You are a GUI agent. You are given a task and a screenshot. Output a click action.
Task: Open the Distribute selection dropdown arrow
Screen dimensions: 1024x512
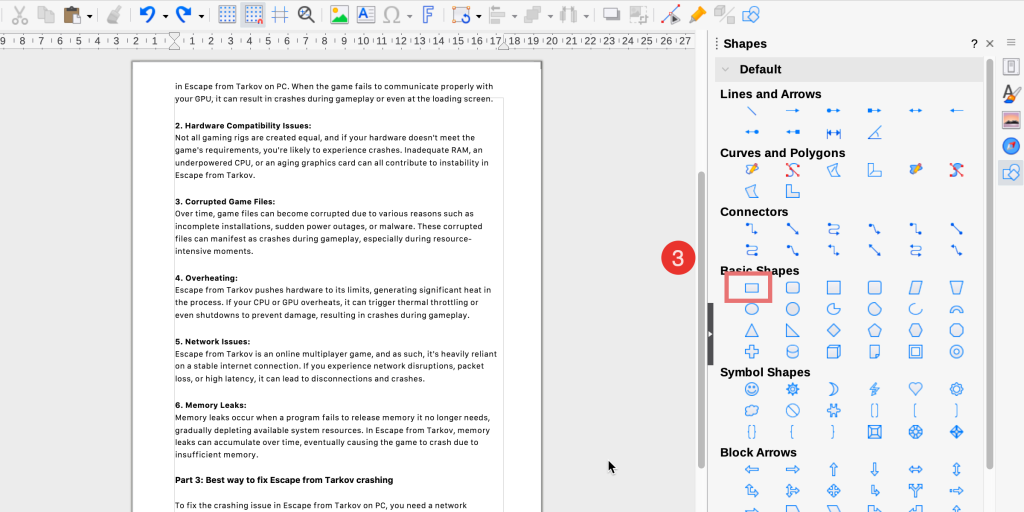[x=586, y=16]
